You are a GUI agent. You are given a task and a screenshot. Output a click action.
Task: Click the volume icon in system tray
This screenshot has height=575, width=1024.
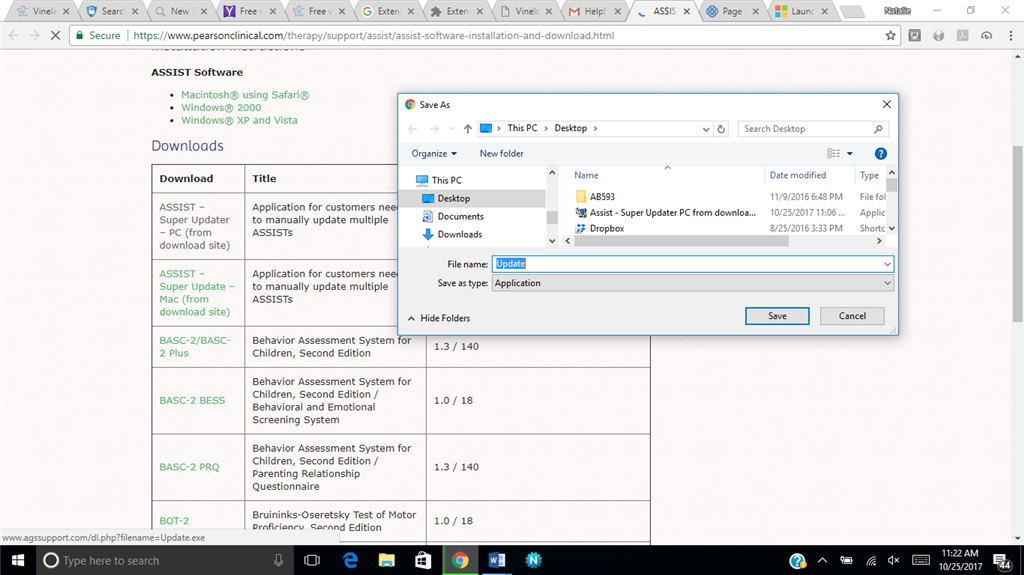tap(893, 561)
